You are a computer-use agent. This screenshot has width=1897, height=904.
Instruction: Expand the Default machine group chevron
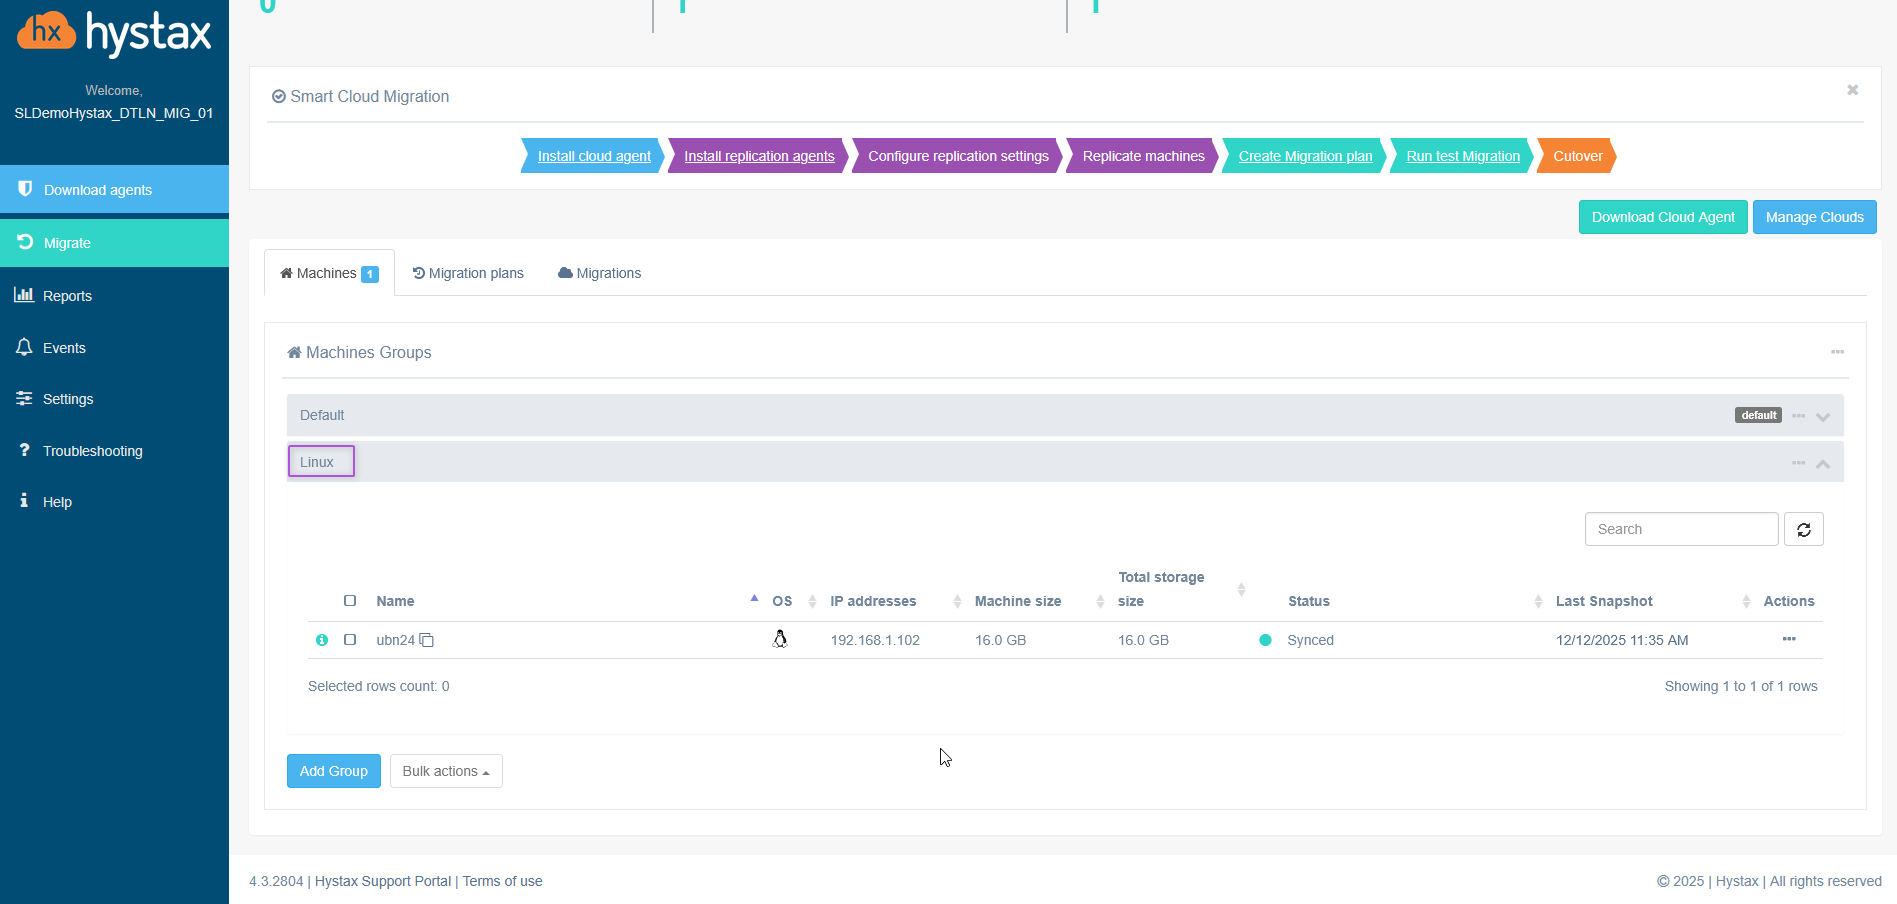click(x=1823, y=417)
